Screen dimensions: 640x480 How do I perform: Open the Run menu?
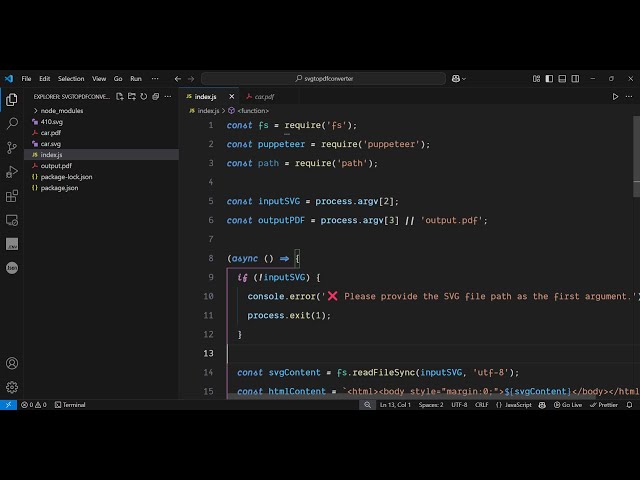[136, 79]
